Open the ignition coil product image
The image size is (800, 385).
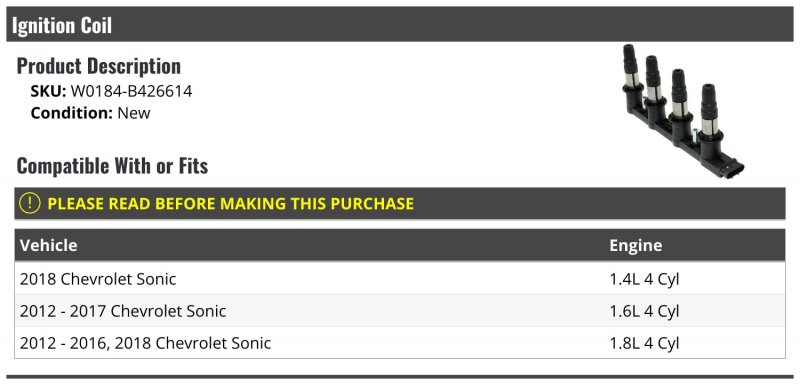click(683, 111)
